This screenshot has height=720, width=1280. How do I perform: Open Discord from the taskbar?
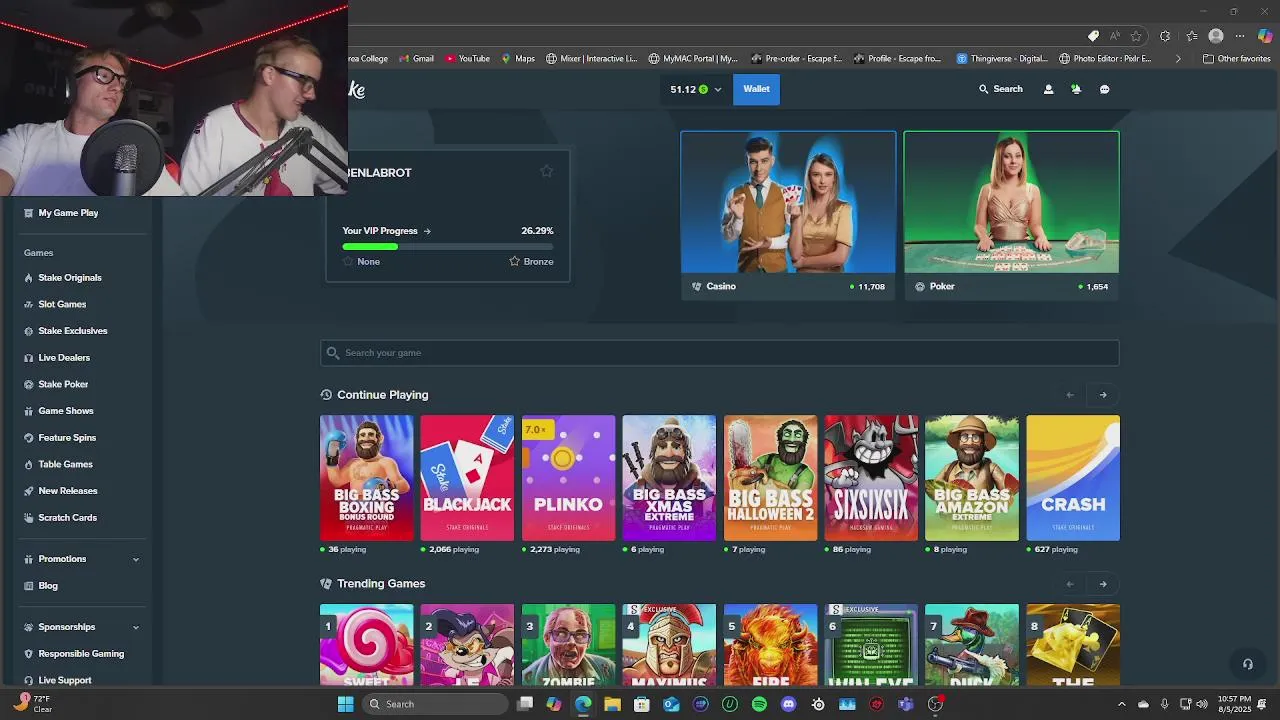pos(788,704)
